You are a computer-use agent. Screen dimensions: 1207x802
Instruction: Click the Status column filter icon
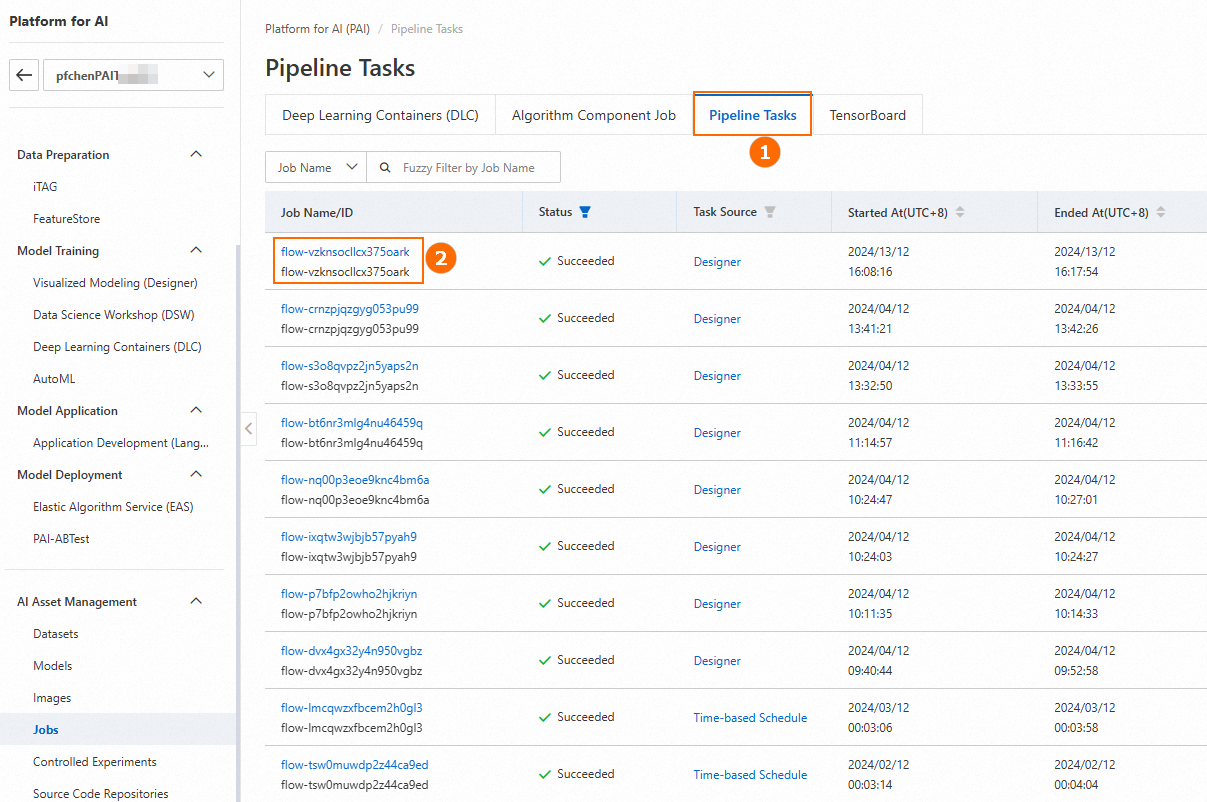coord(585,212)
